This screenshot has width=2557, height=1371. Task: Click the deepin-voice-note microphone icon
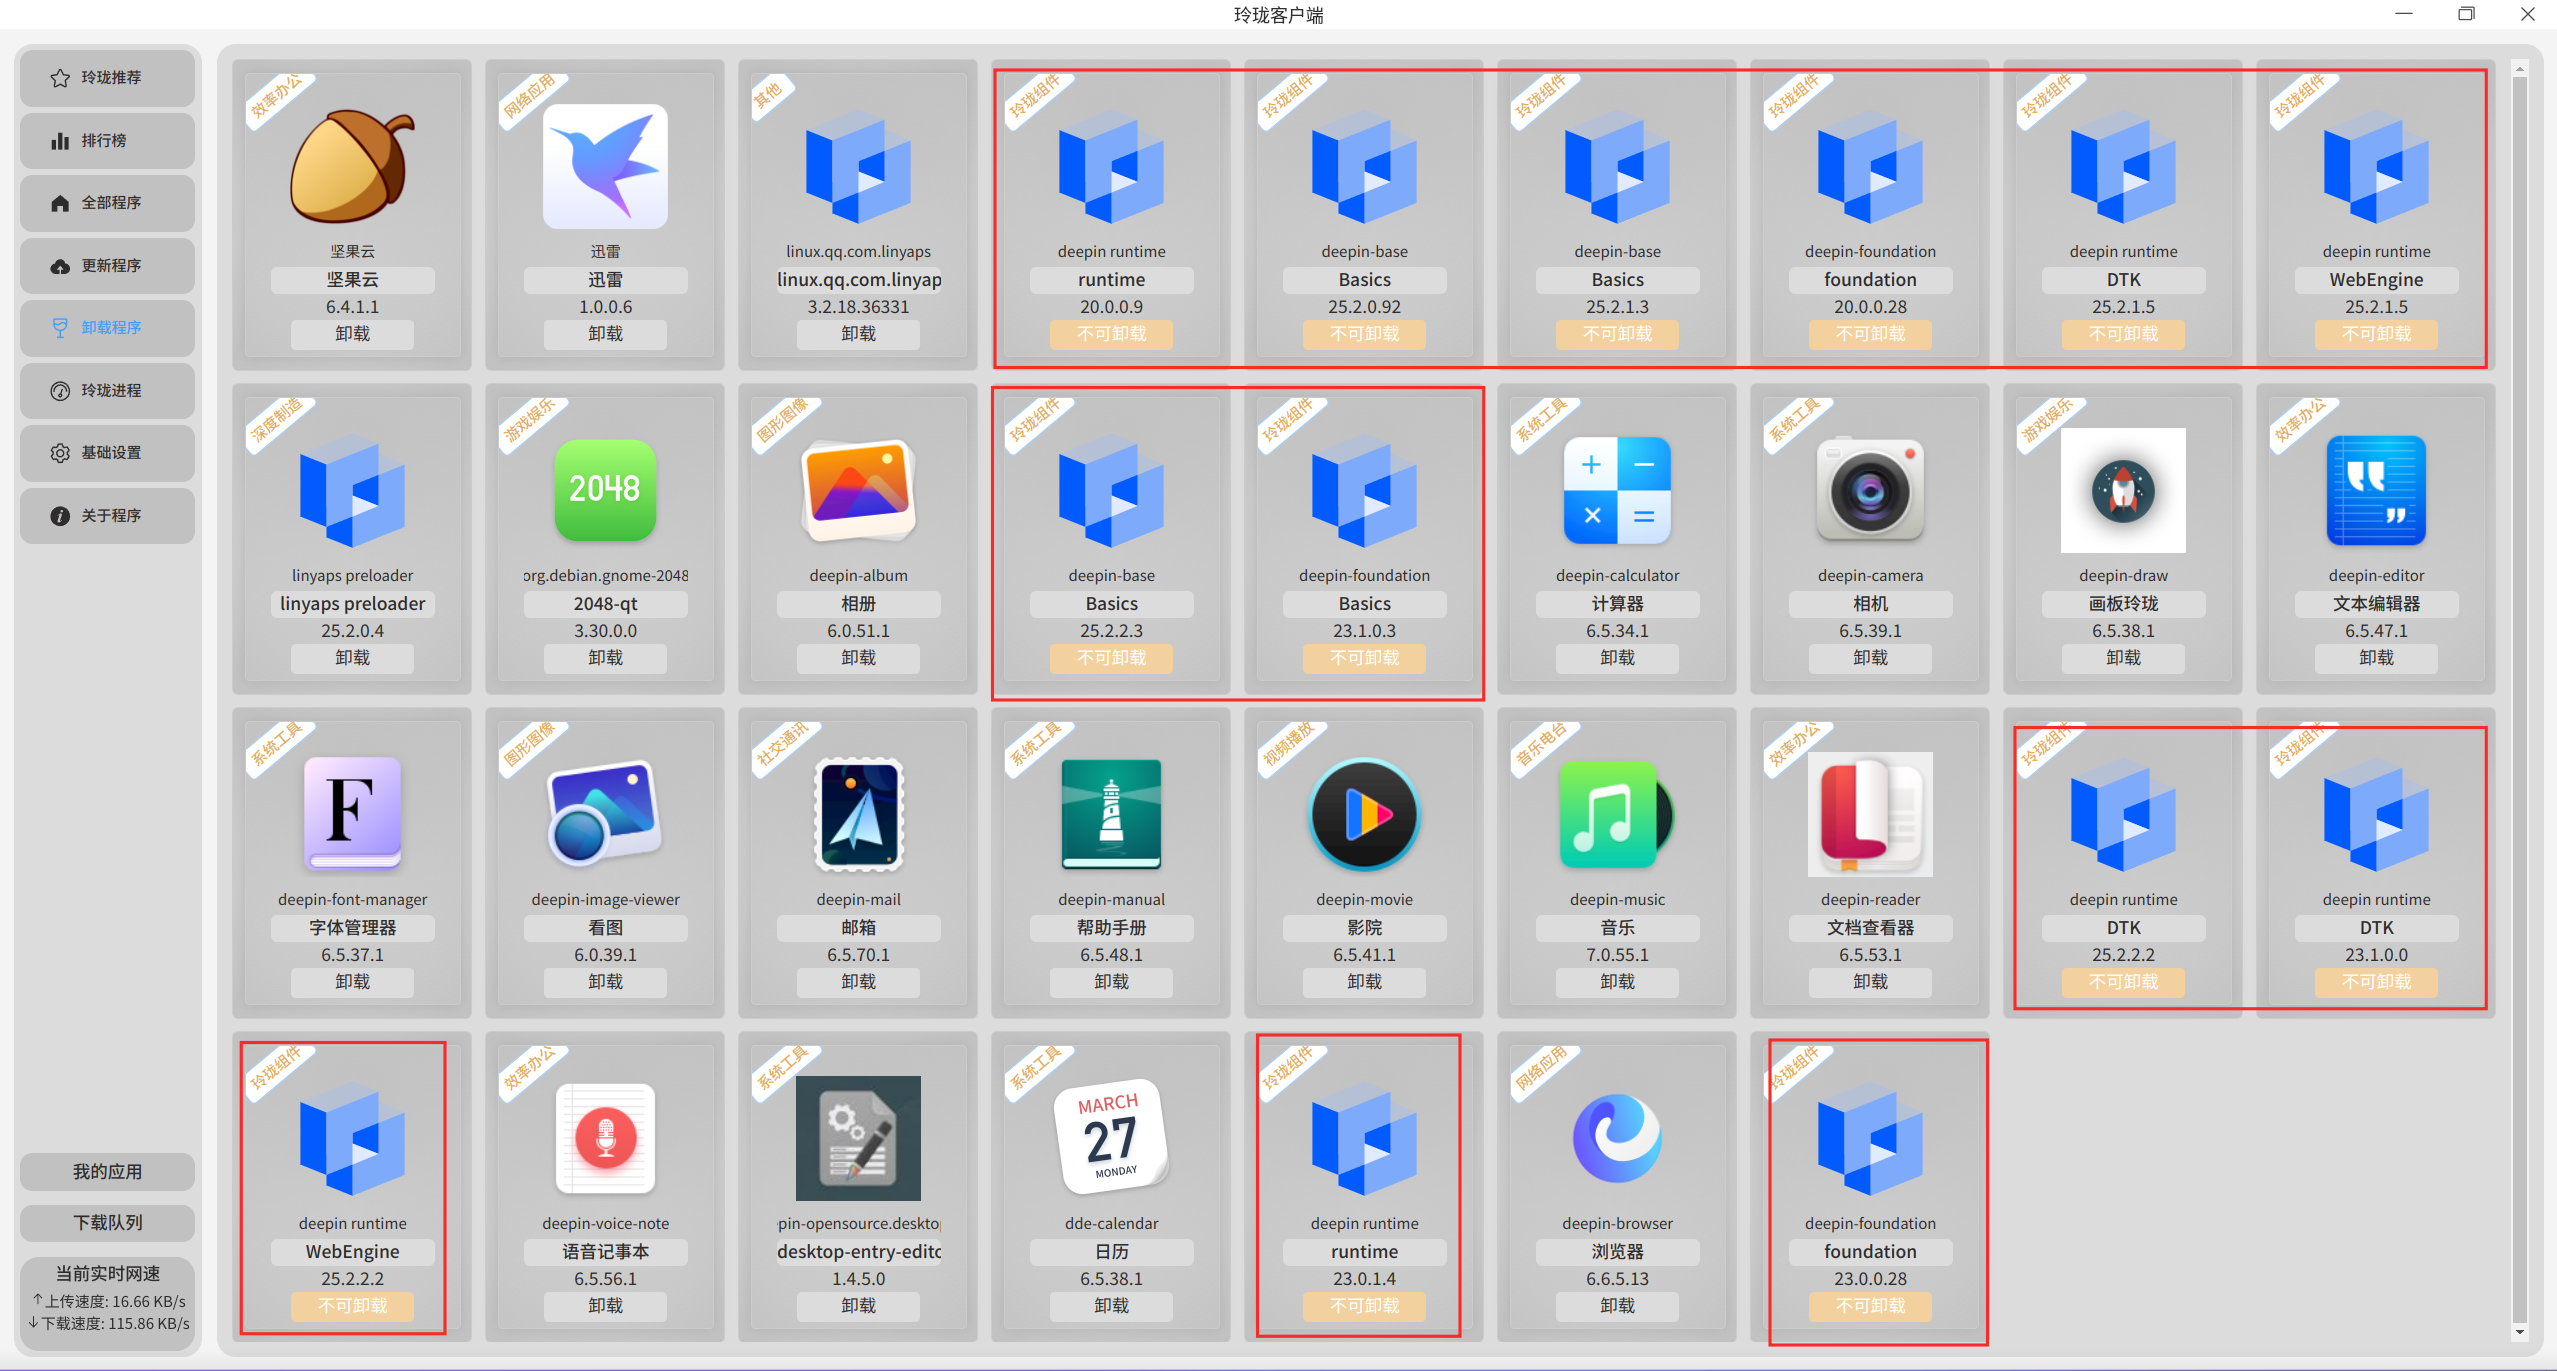(605, 1138)
